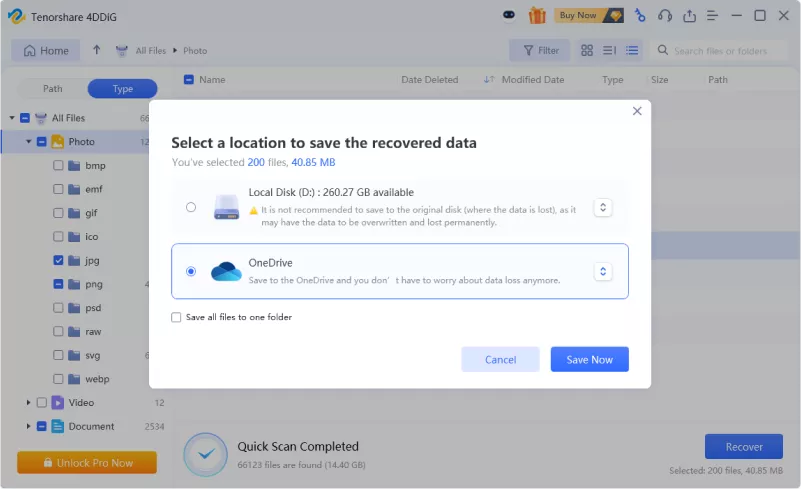The height and width of the screenshot is (489, 801).
Task: Click the robot assistant icon
Action: 511,15
